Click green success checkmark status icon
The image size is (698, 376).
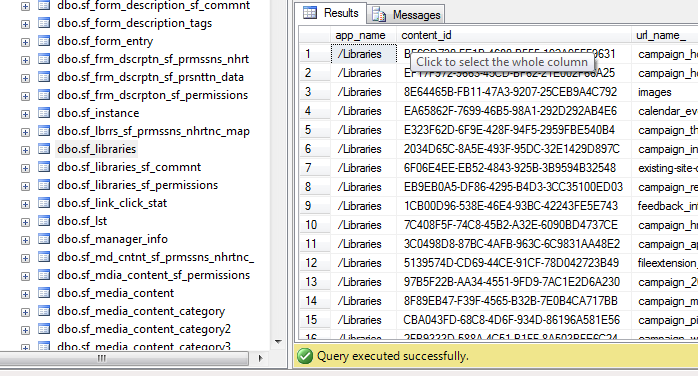click(x=305, y=356)
